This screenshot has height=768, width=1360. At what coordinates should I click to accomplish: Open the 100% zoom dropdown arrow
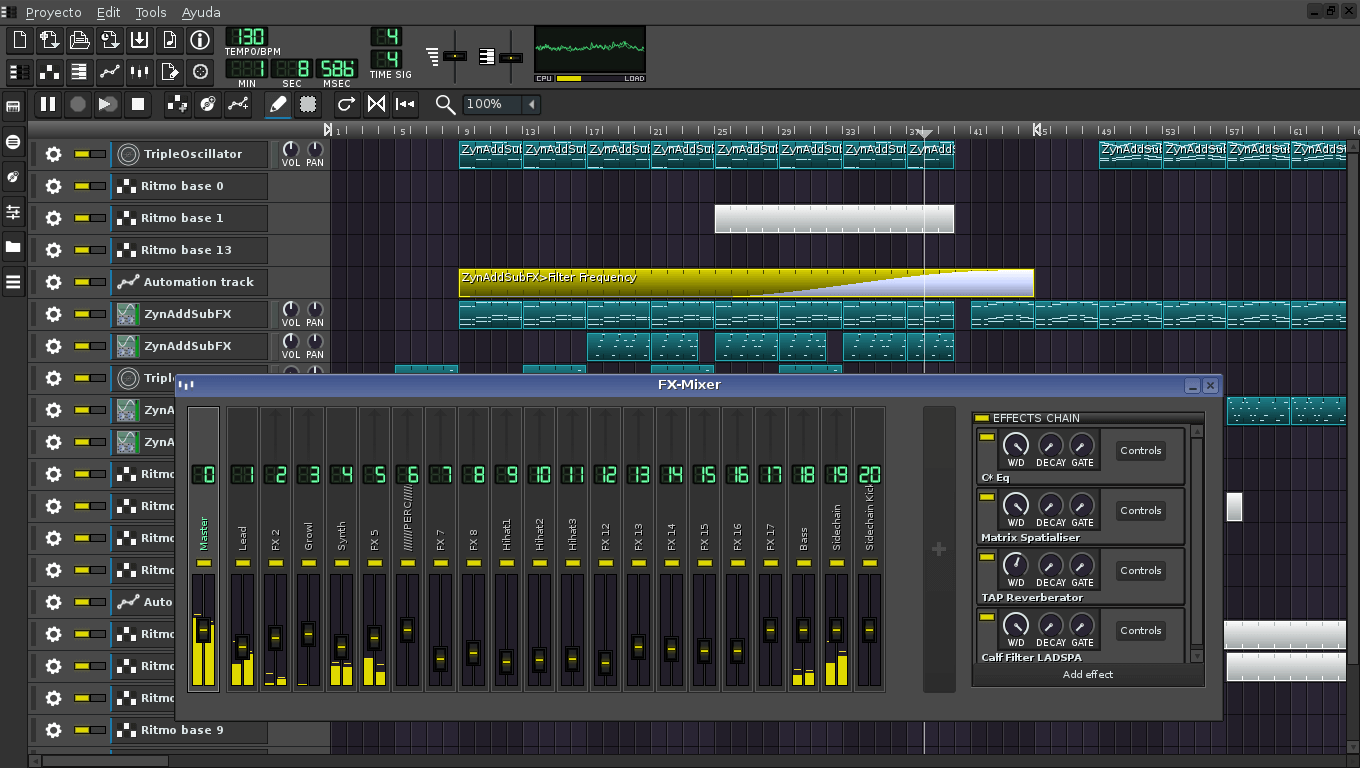[532, 104]
